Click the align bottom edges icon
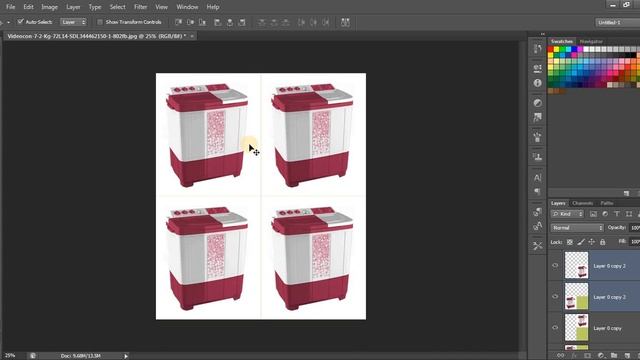 (x=202, y=22)
